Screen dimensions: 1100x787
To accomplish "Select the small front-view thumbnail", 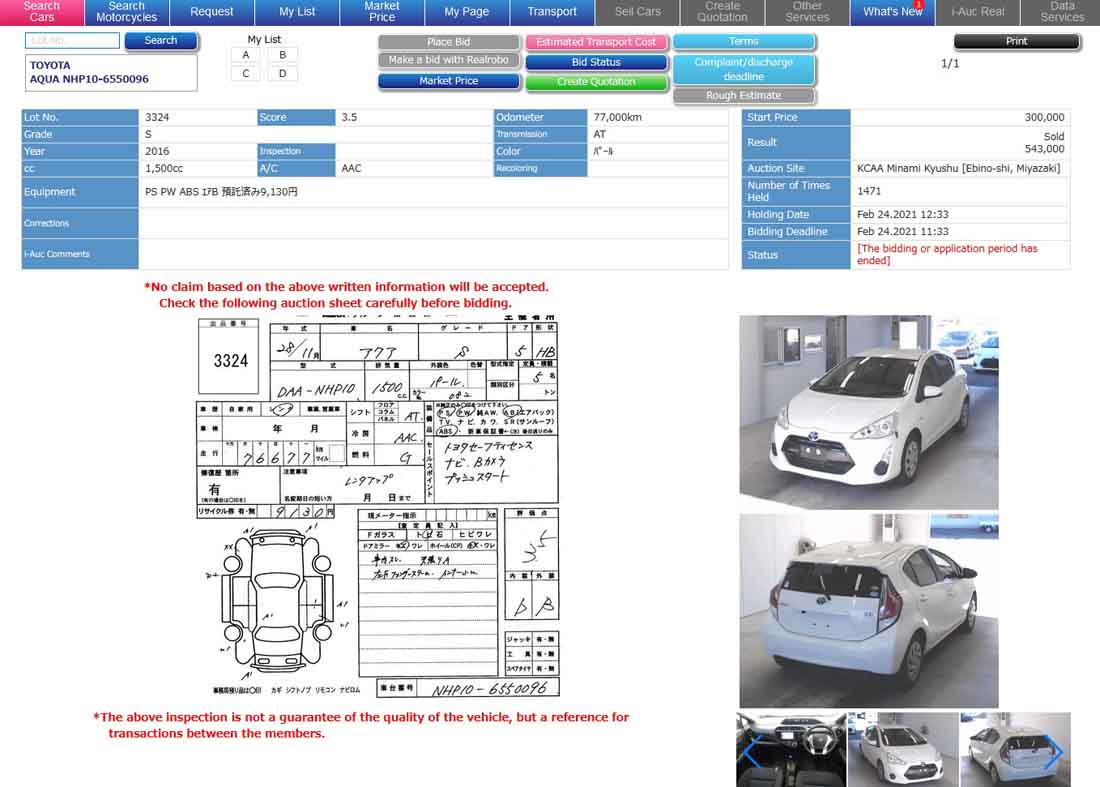I will click(x=903, y=750).
